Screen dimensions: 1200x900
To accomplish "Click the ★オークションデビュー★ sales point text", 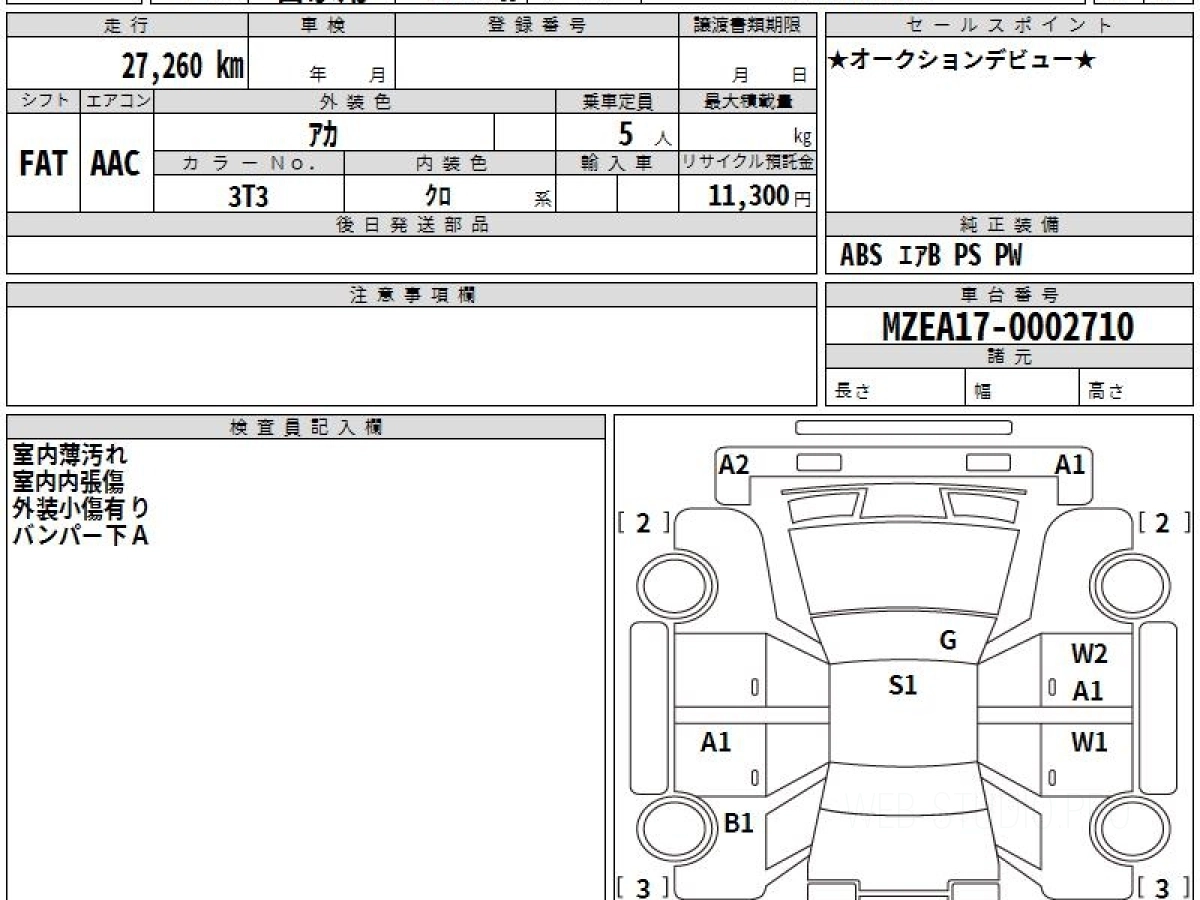I will (962, 61).
